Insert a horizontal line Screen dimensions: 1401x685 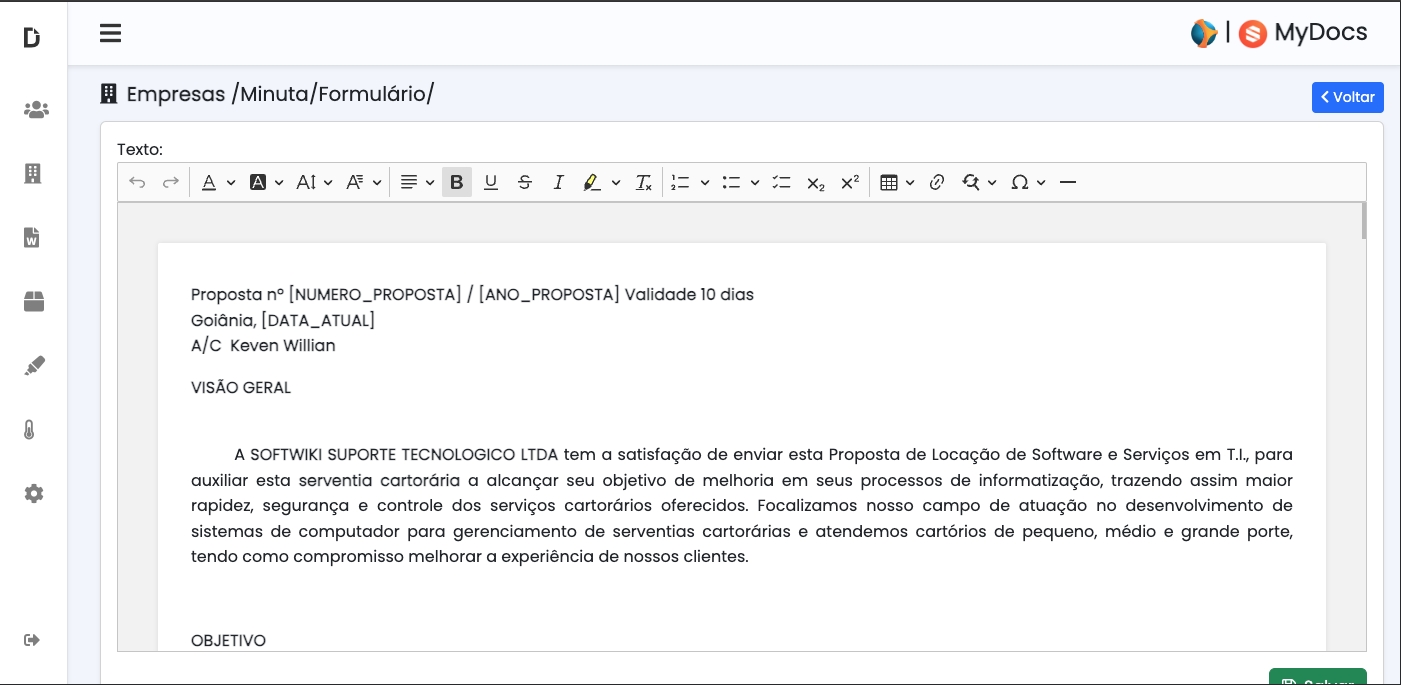pos(1068,182)
